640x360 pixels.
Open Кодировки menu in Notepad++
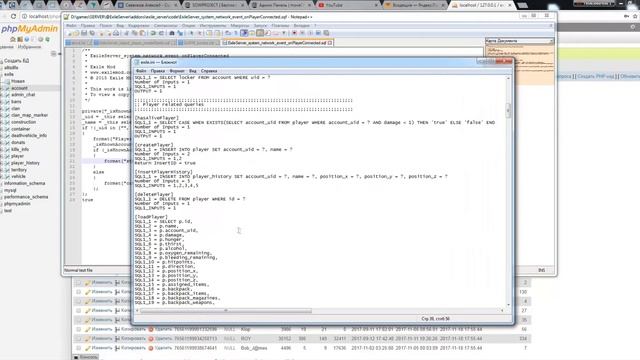(139, 25)
